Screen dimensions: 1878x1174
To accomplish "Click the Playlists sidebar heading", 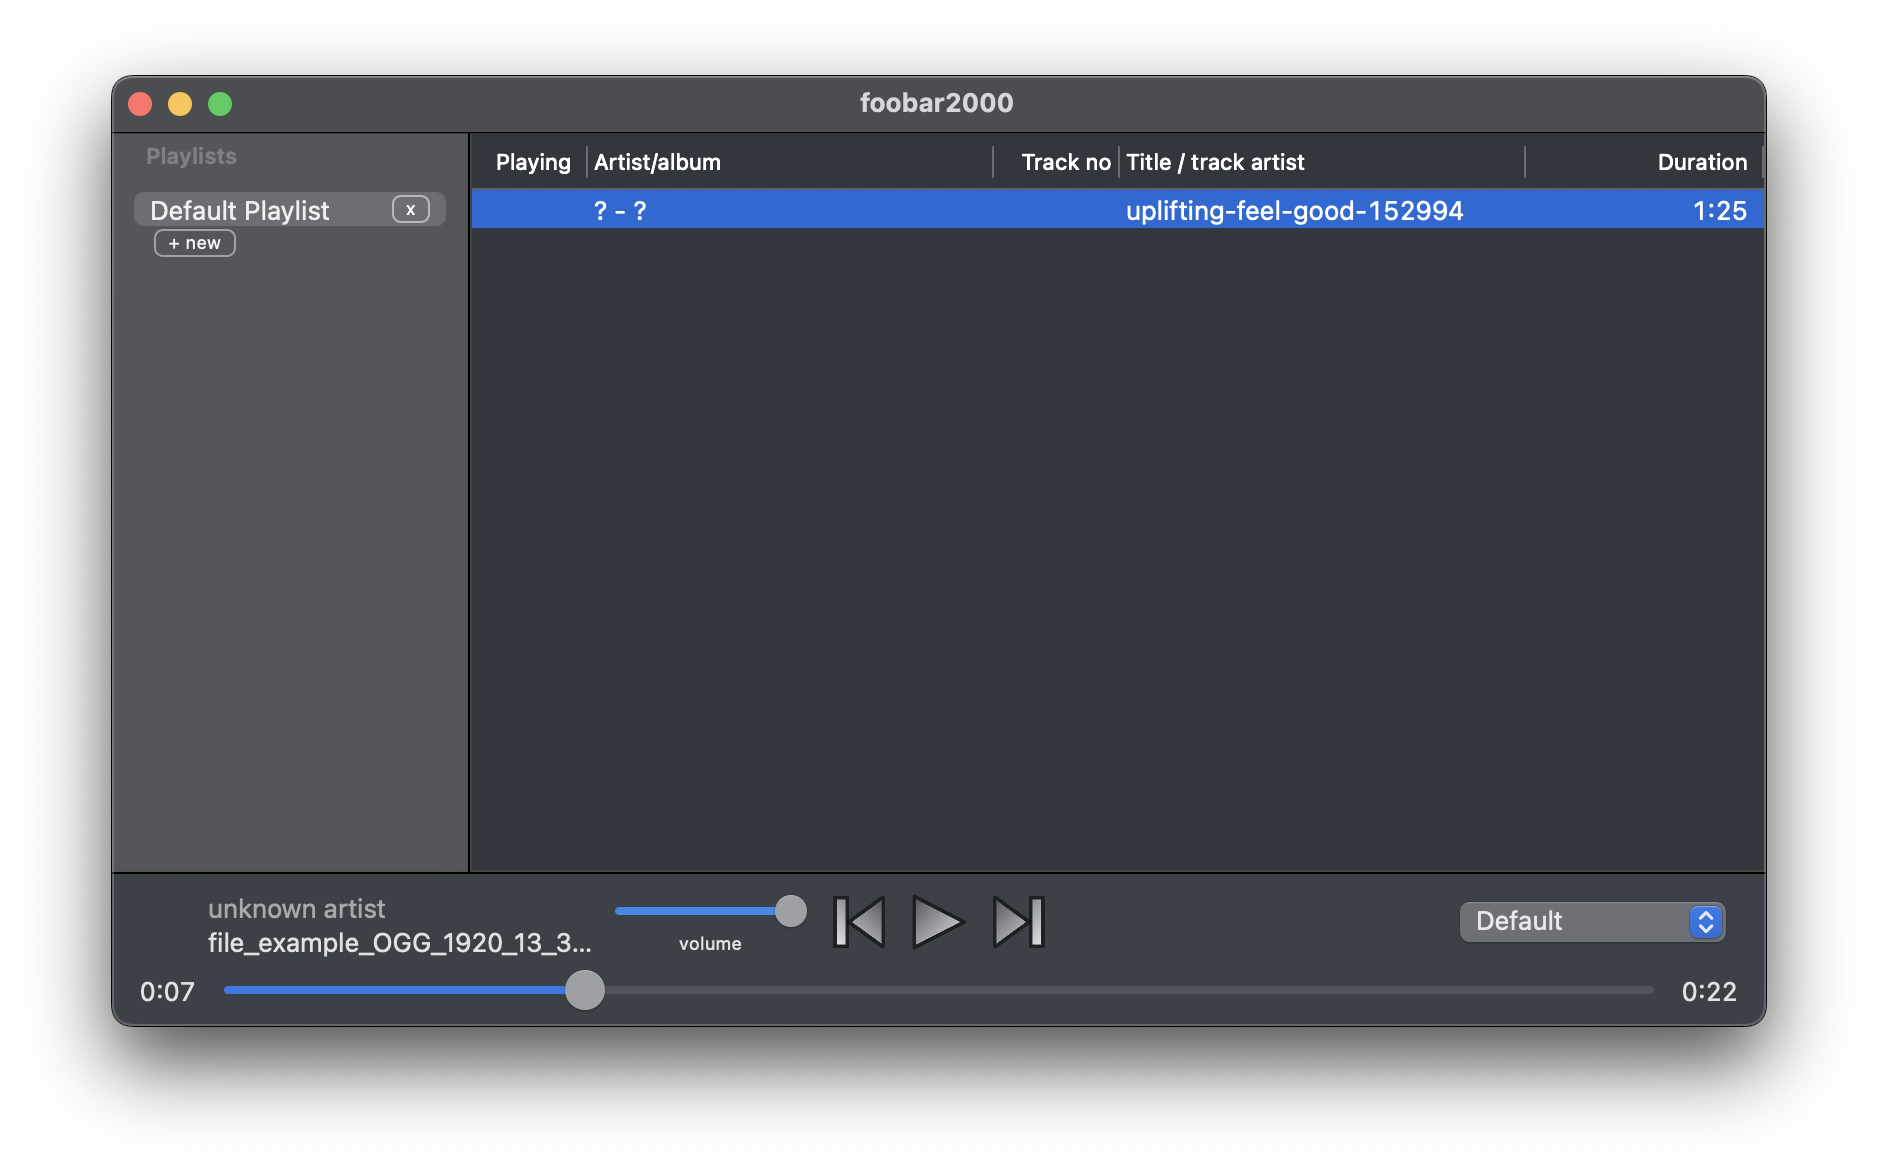I will point(191,156).
